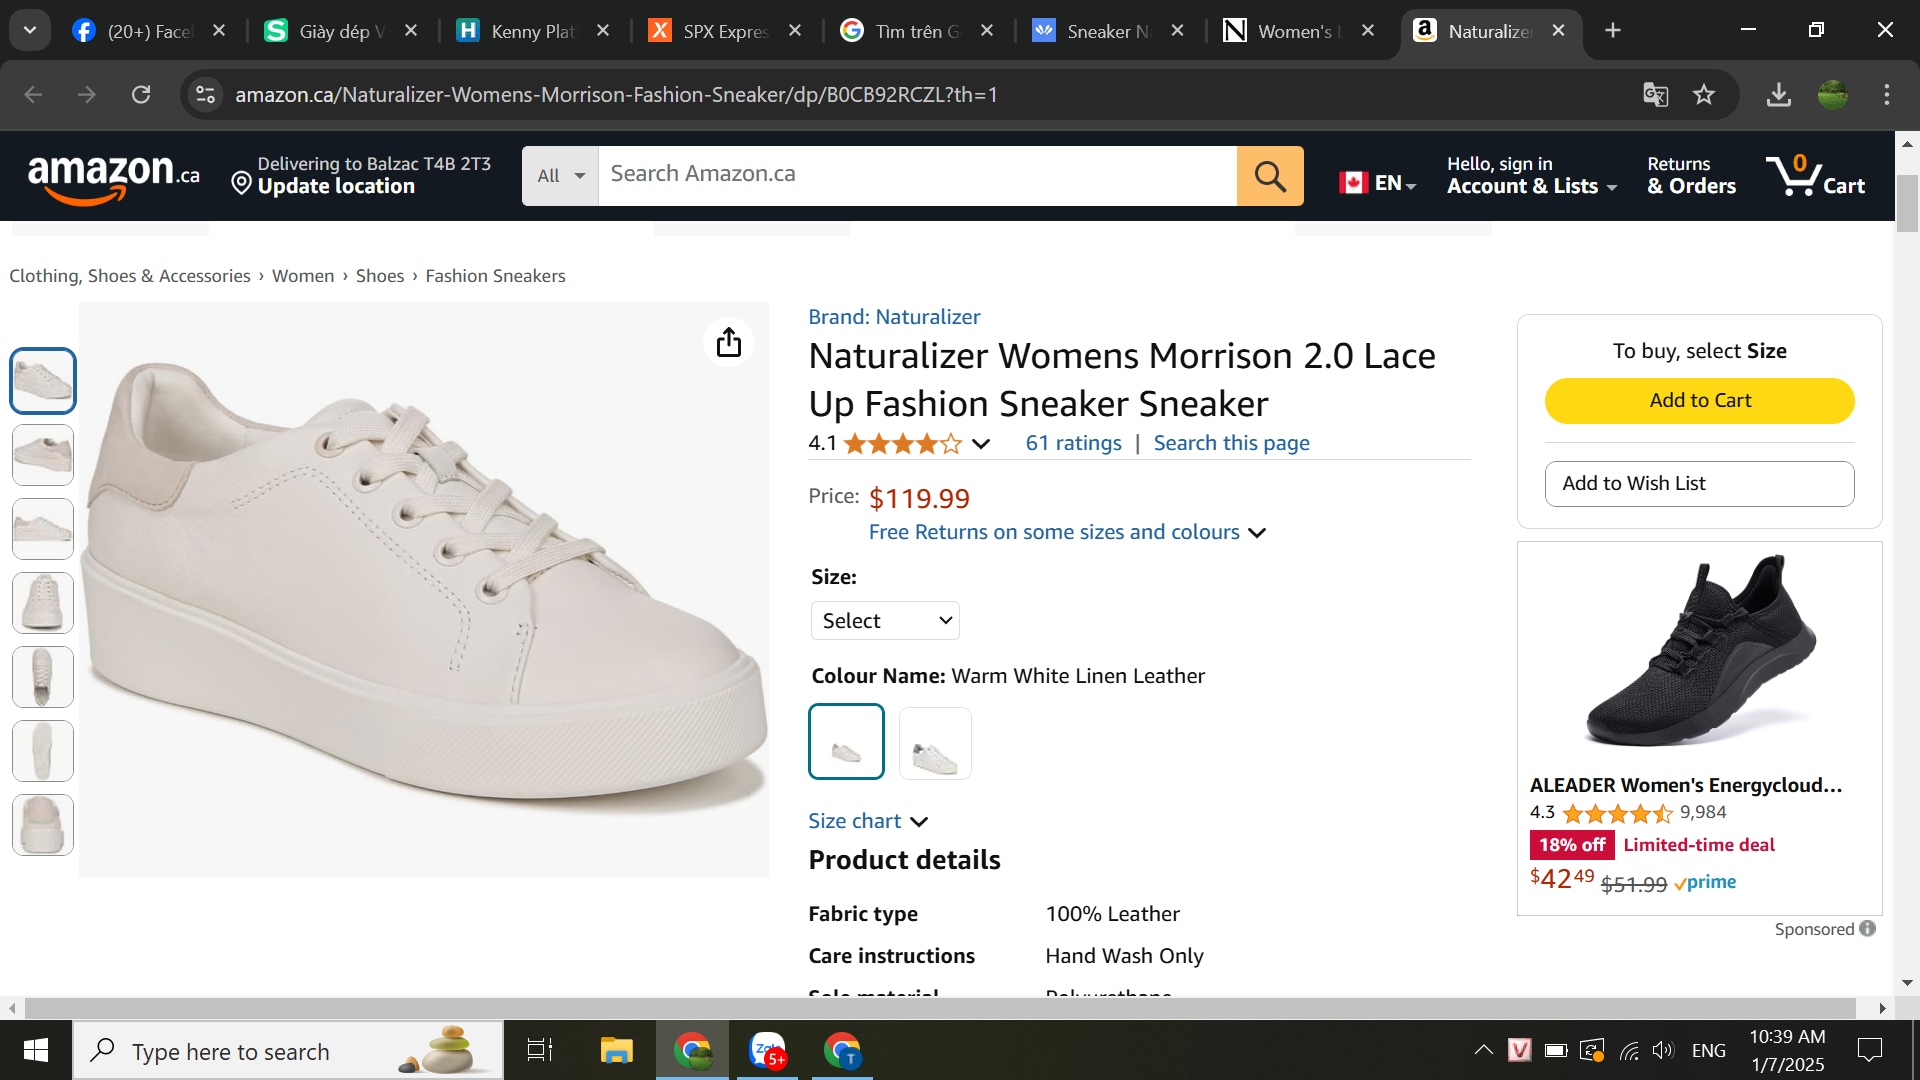The height and width of the screenshot is (1080, 1920).
Task: Select the Warm White Linen Leather swatch
Action: tap(846, 742)
